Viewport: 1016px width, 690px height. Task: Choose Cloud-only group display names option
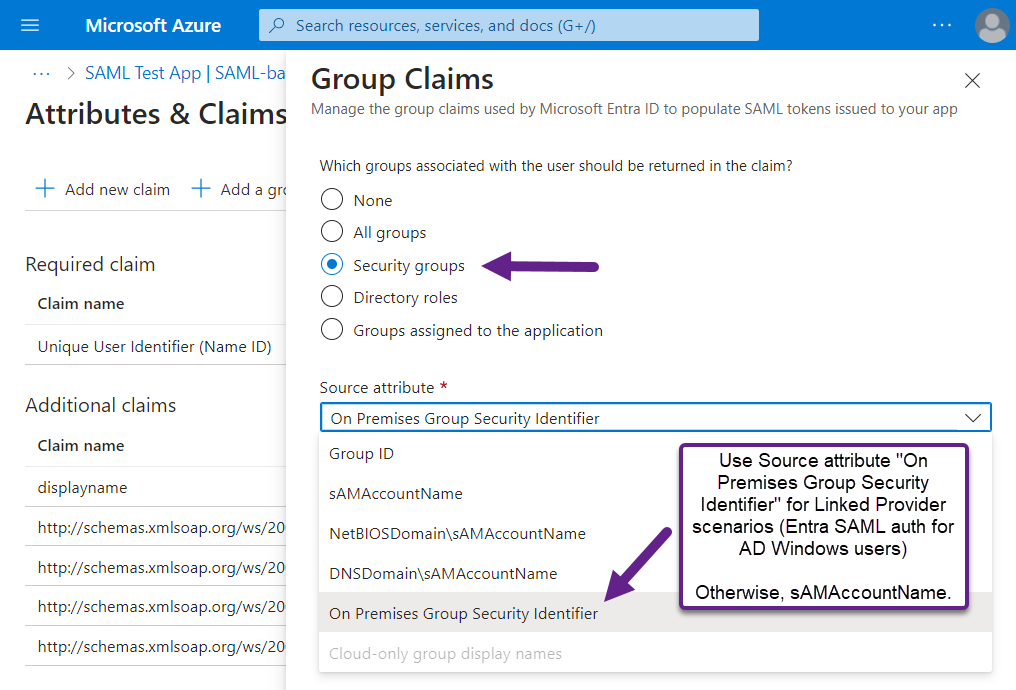[655, 653]
